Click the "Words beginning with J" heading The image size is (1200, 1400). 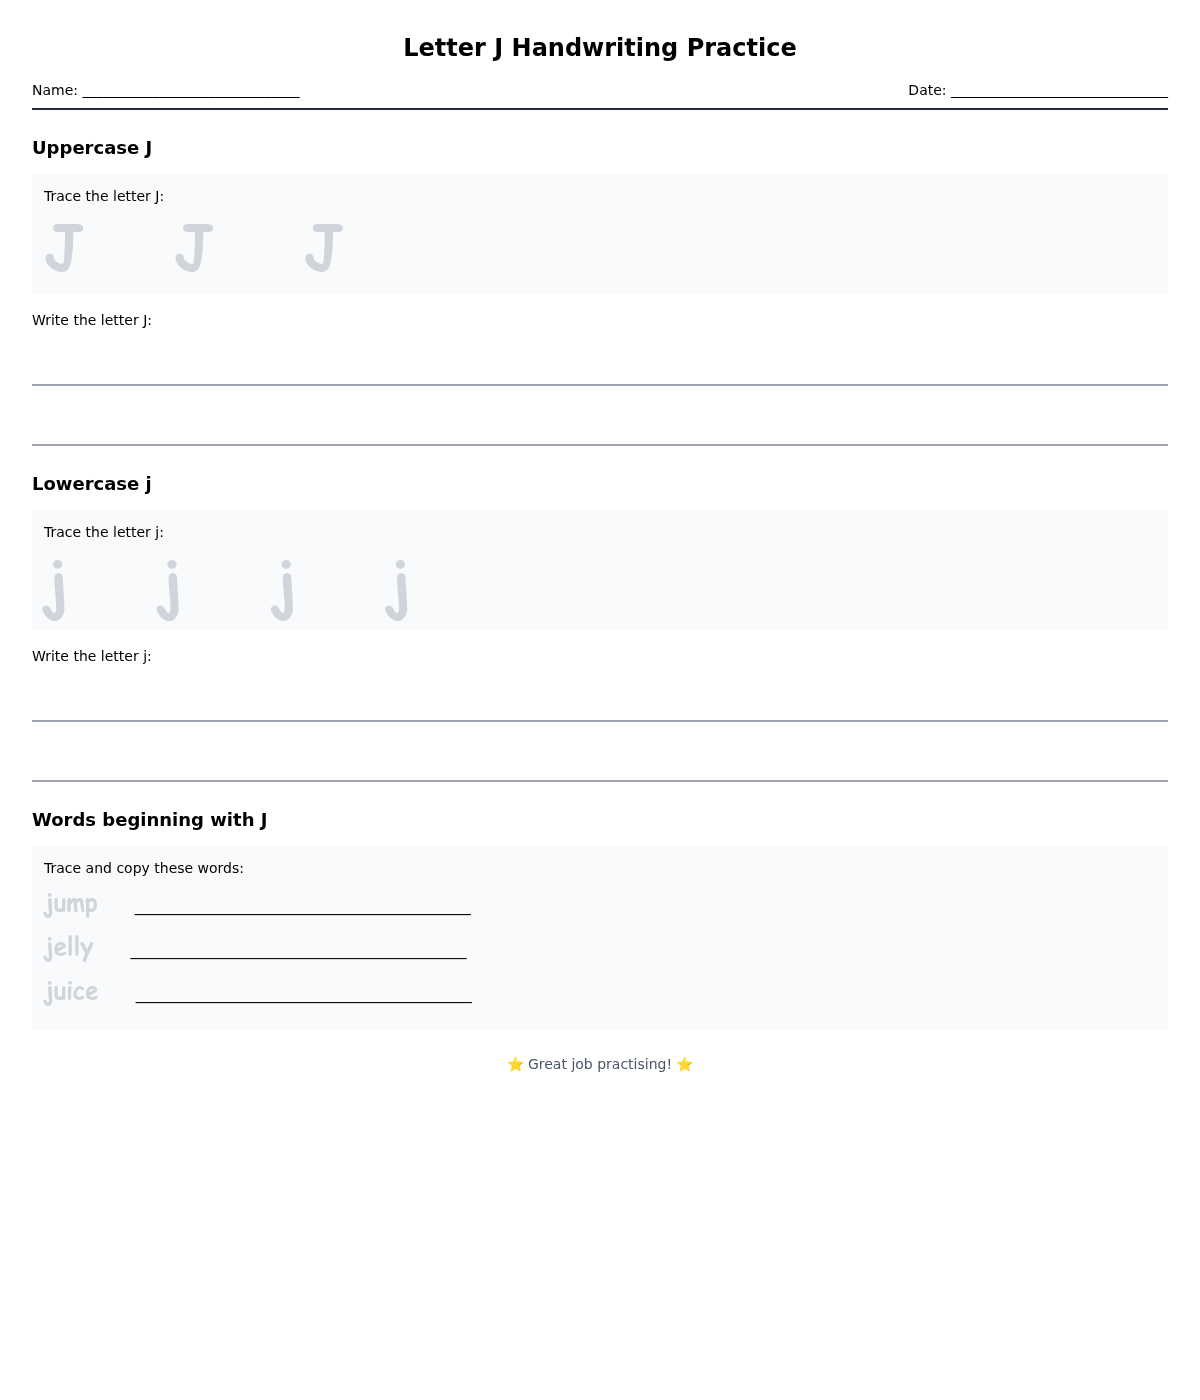(150, 820)
